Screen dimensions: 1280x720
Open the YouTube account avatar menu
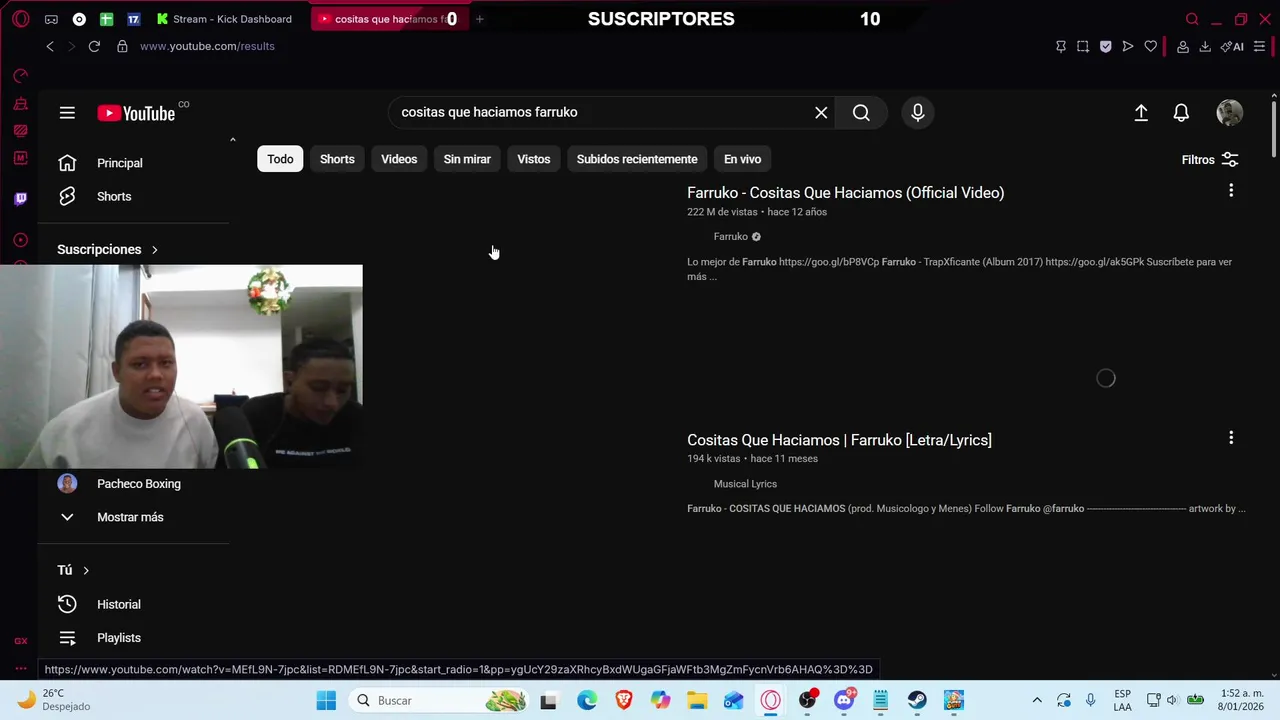coord(1230,113)
